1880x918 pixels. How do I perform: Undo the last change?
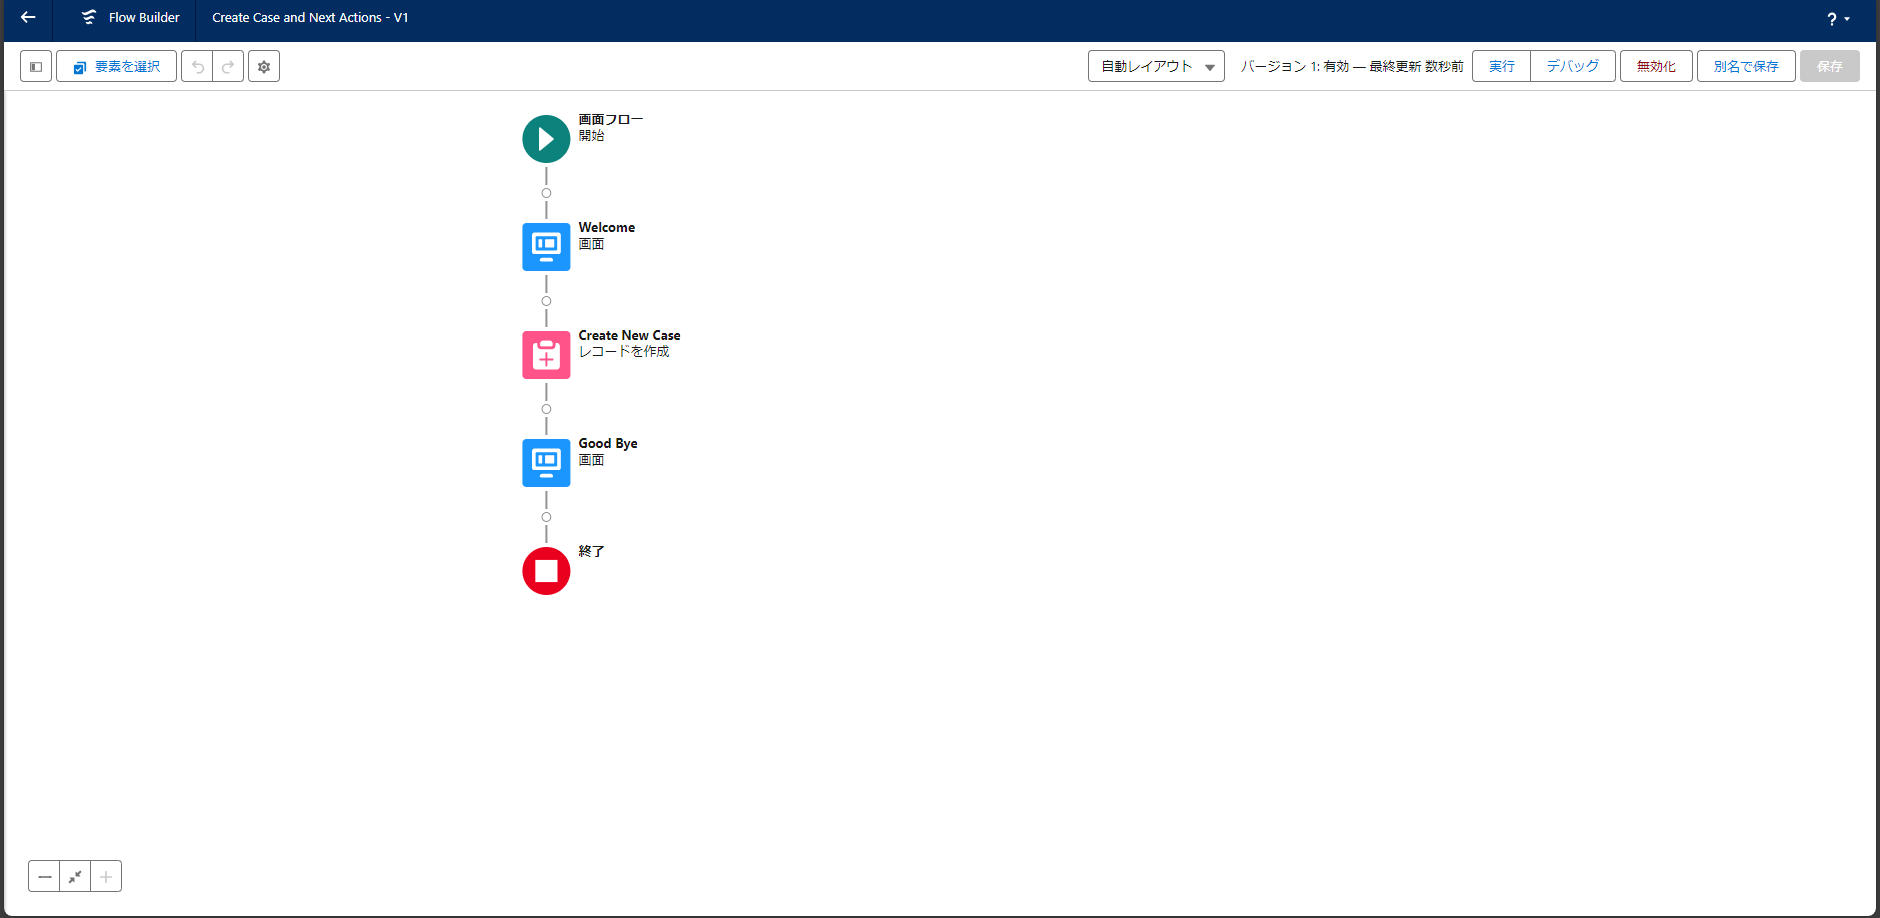point(197,66)
